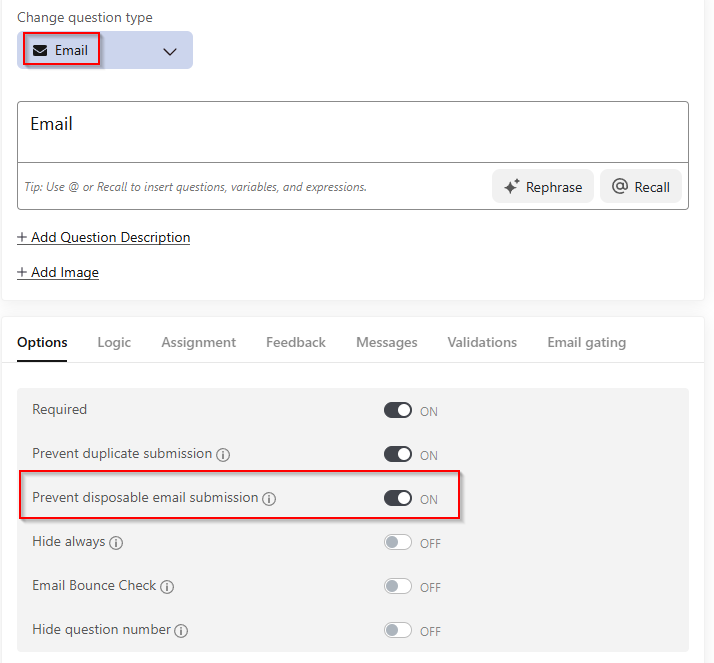Screen dimensions: 714x663
Task: Click info icon next to Hide question number
Action: click(x=181, y=631)
